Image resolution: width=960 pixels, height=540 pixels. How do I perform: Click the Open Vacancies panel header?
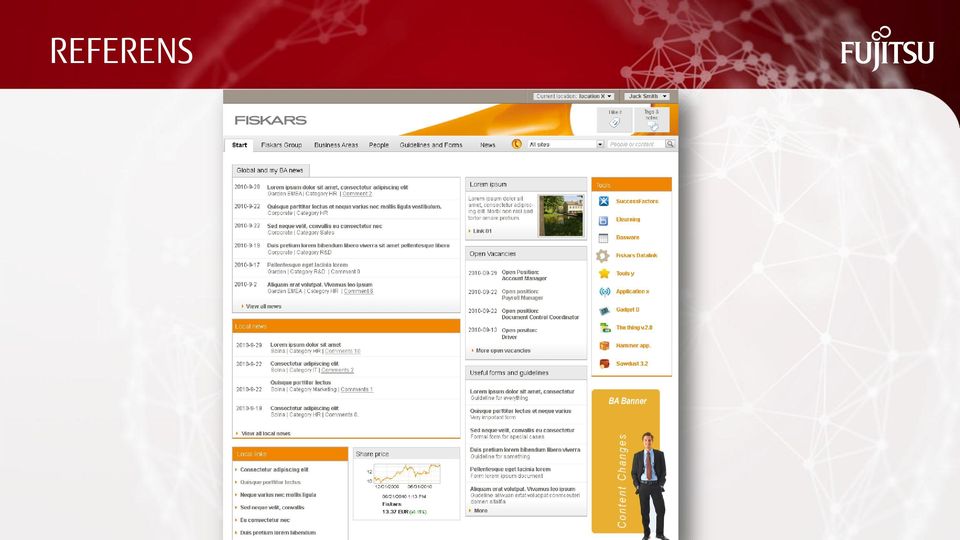click(x=526, y=253)
